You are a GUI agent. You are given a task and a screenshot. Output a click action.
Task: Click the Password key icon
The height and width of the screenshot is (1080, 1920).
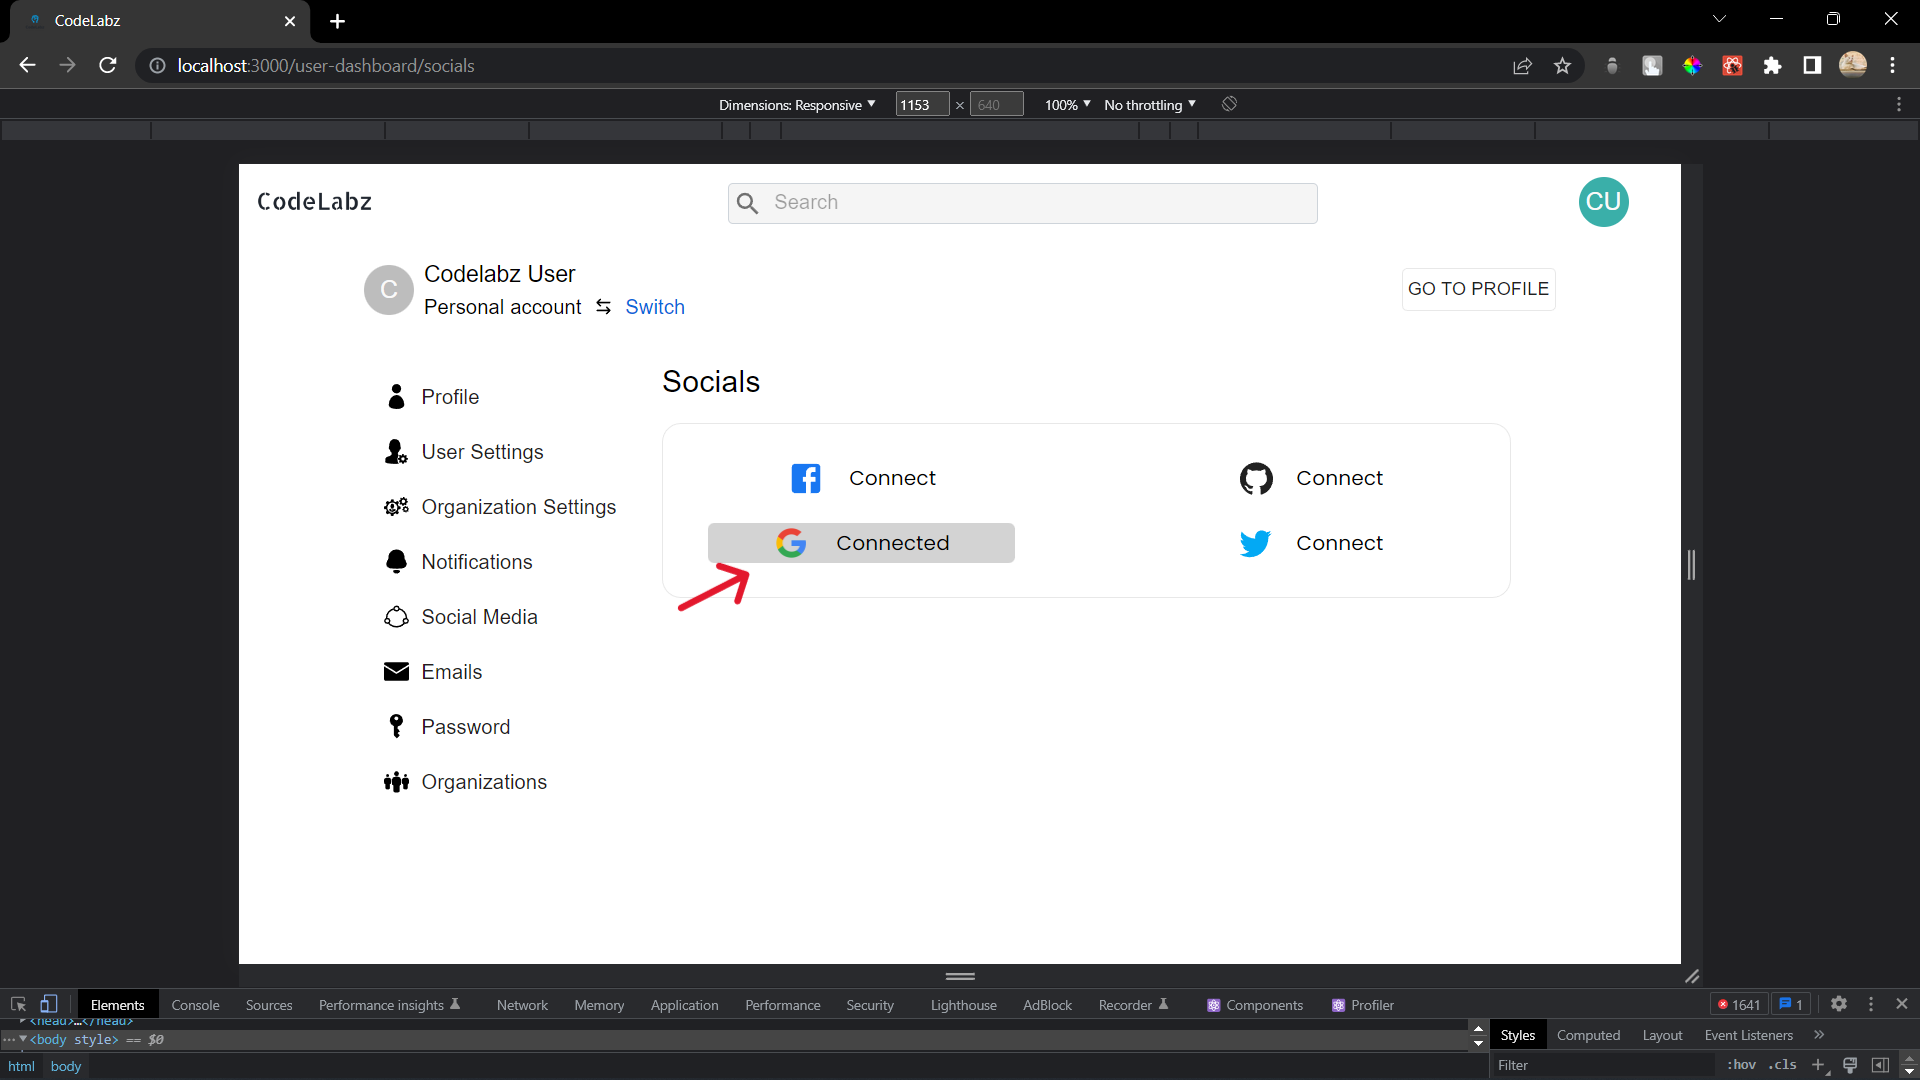pyautogui.click(x=396, y=726)
